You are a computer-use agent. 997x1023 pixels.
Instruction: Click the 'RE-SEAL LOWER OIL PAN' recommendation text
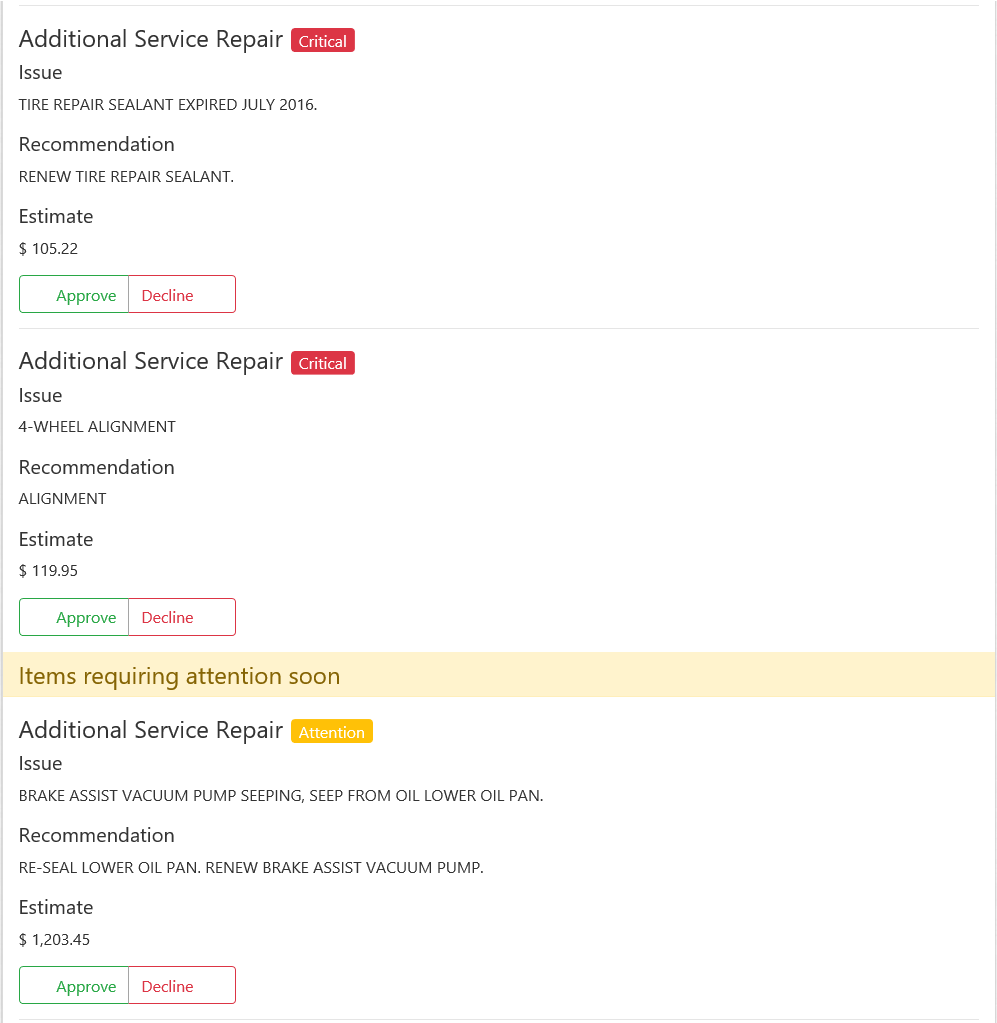(x=250, y=868)
